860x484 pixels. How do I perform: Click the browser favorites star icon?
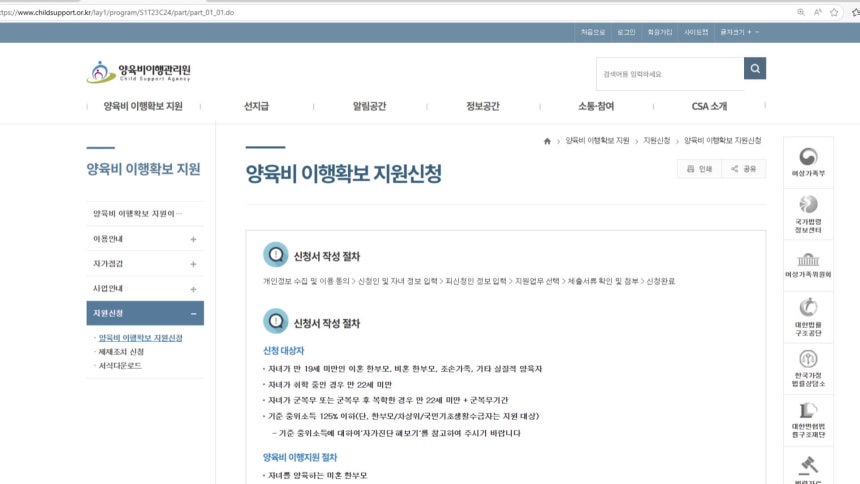pos(834,12)
